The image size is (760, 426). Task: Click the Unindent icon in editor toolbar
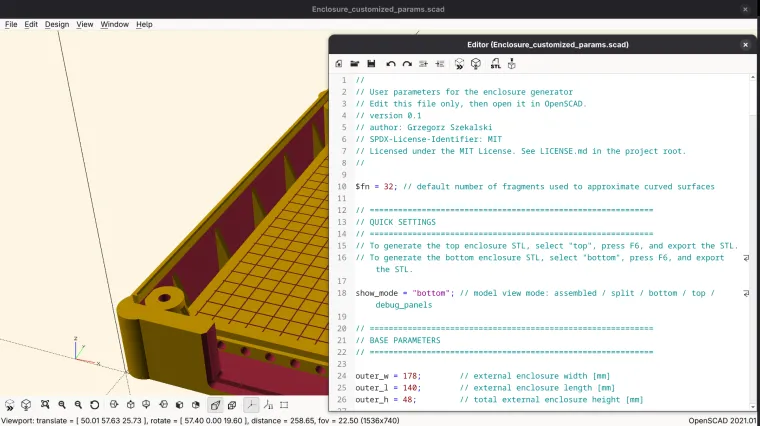click(x=424, y=64)
